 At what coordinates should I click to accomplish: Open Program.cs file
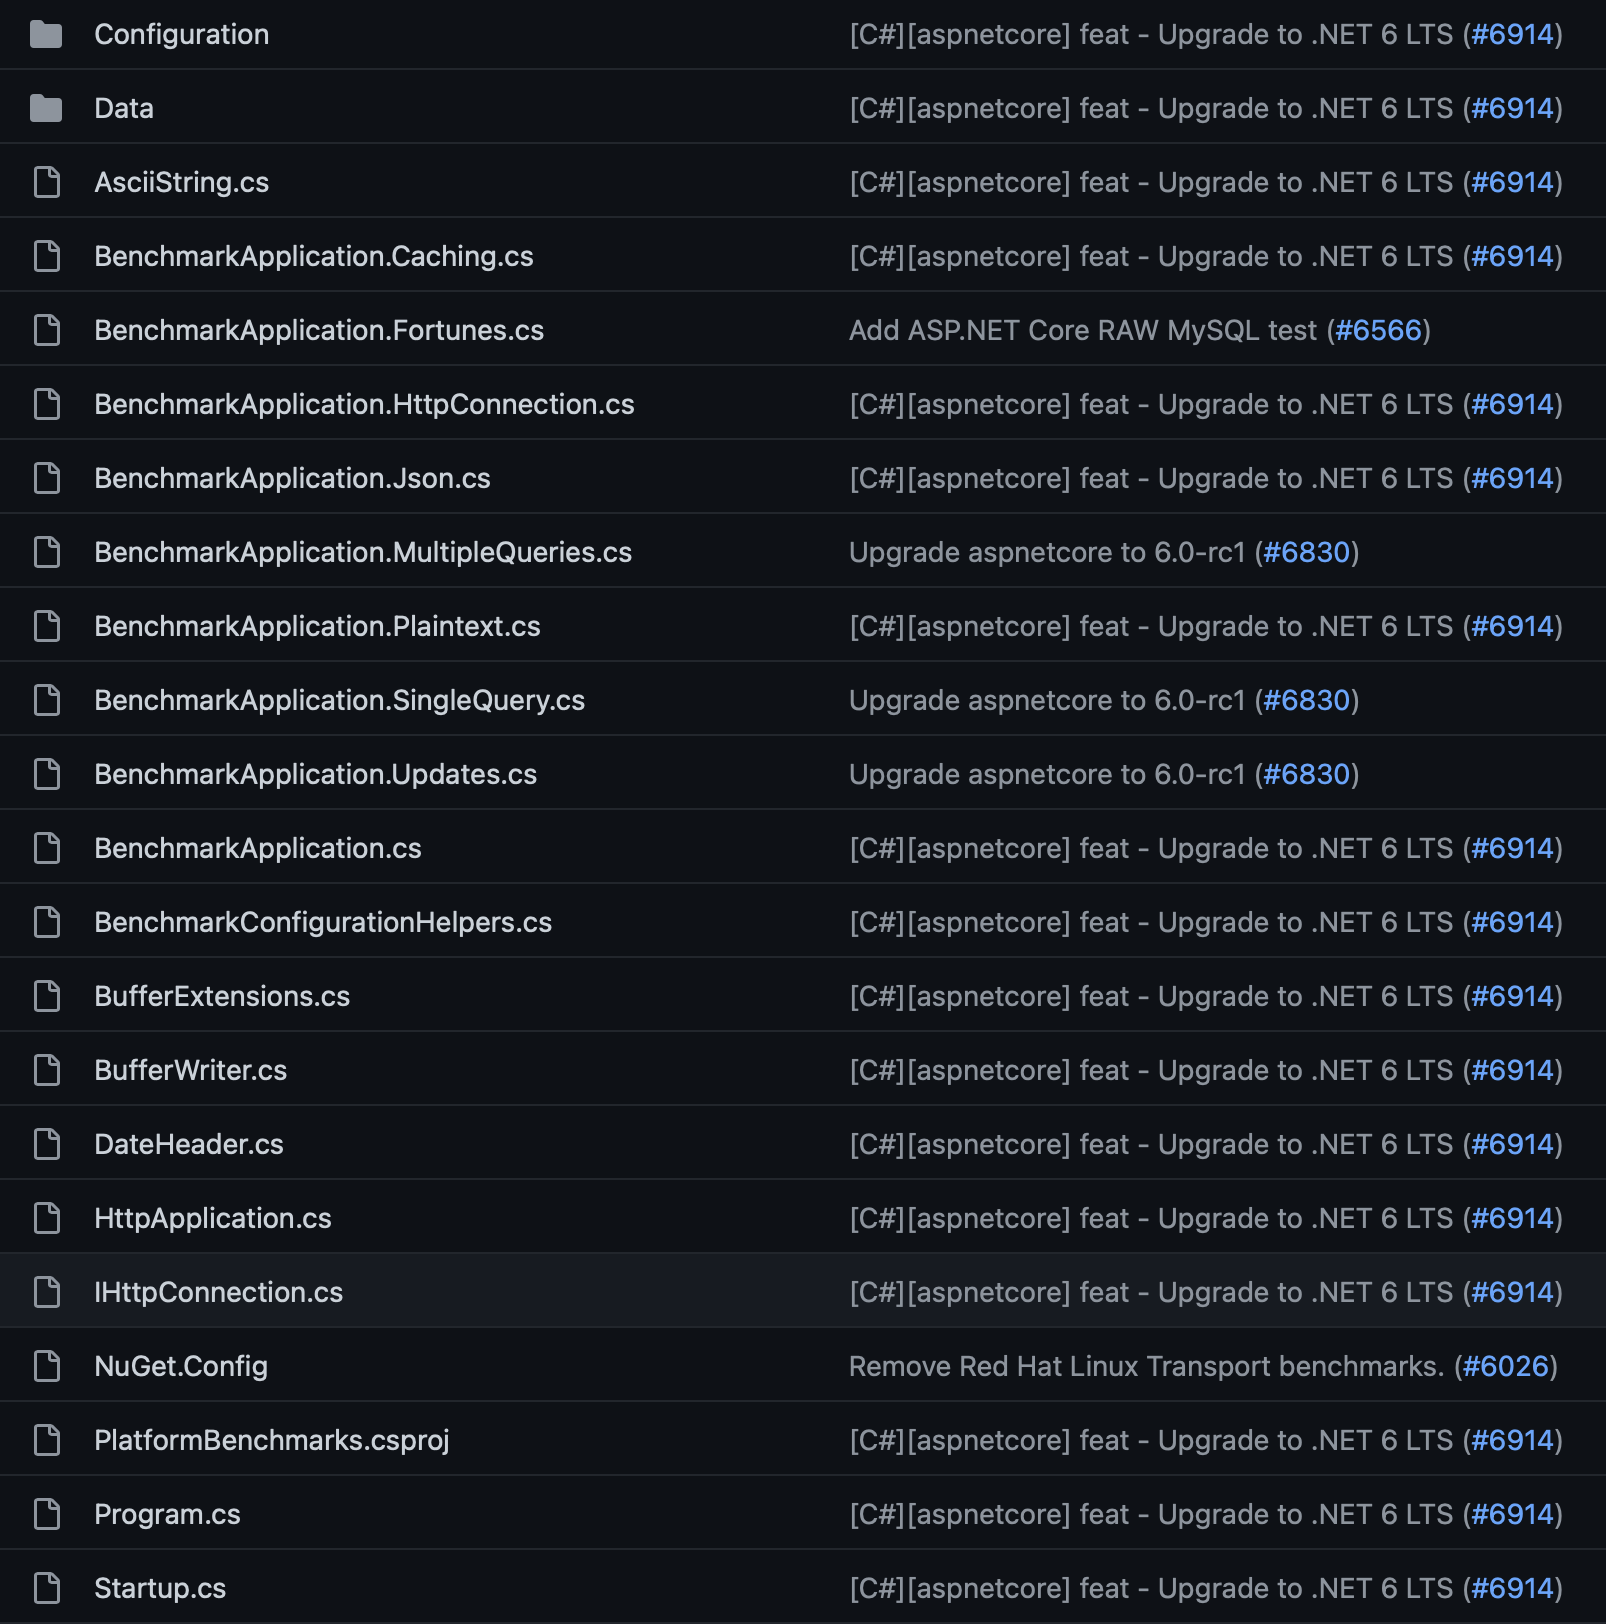point(168,1515)
